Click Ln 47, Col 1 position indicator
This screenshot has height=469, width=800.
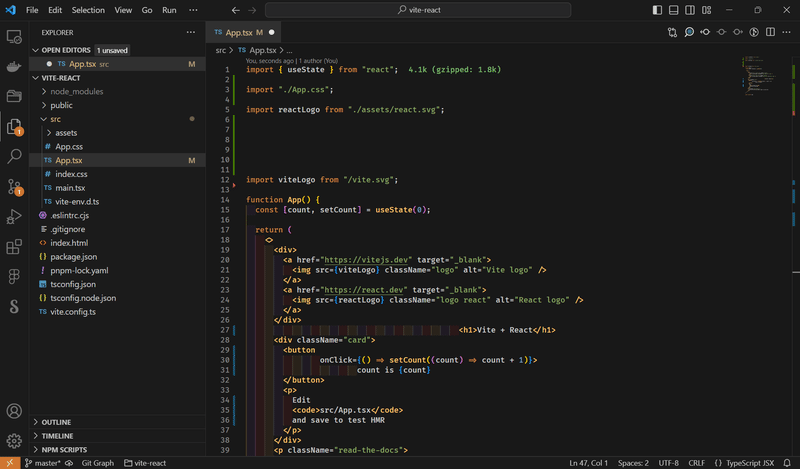588,463
